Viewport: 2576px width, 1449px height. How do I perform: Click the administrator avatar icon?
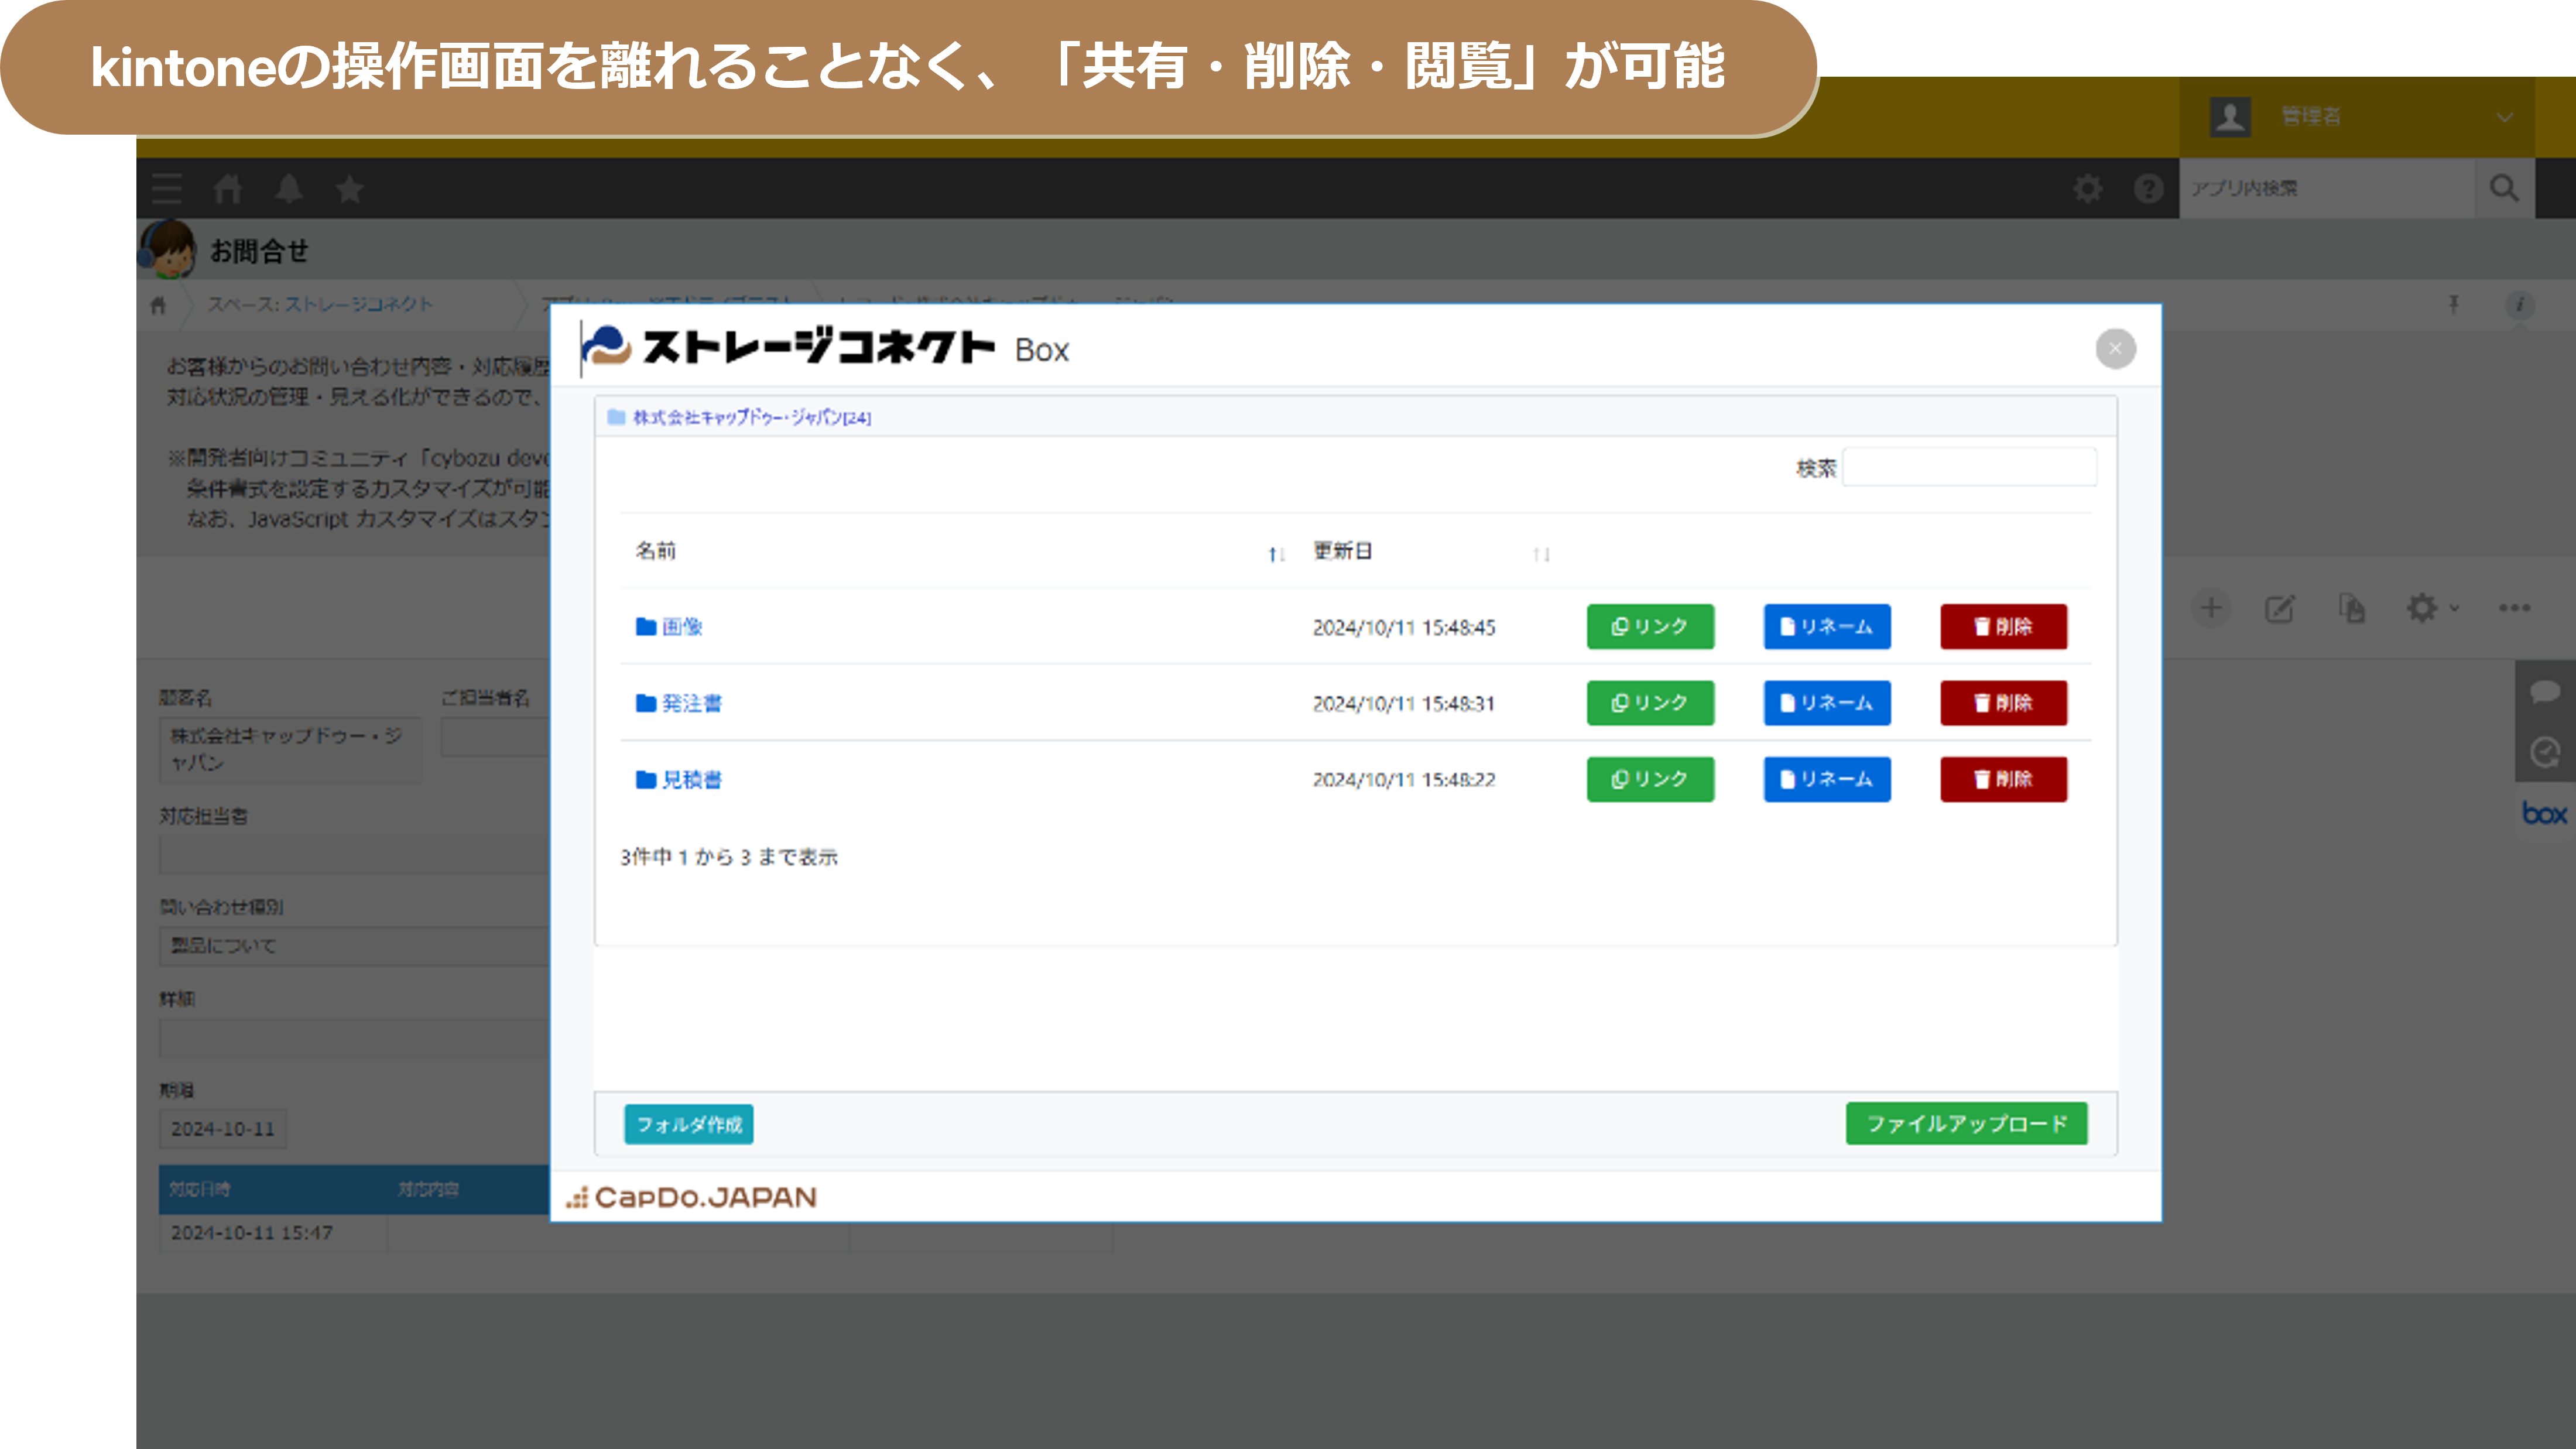click(x=2230, y=117)
